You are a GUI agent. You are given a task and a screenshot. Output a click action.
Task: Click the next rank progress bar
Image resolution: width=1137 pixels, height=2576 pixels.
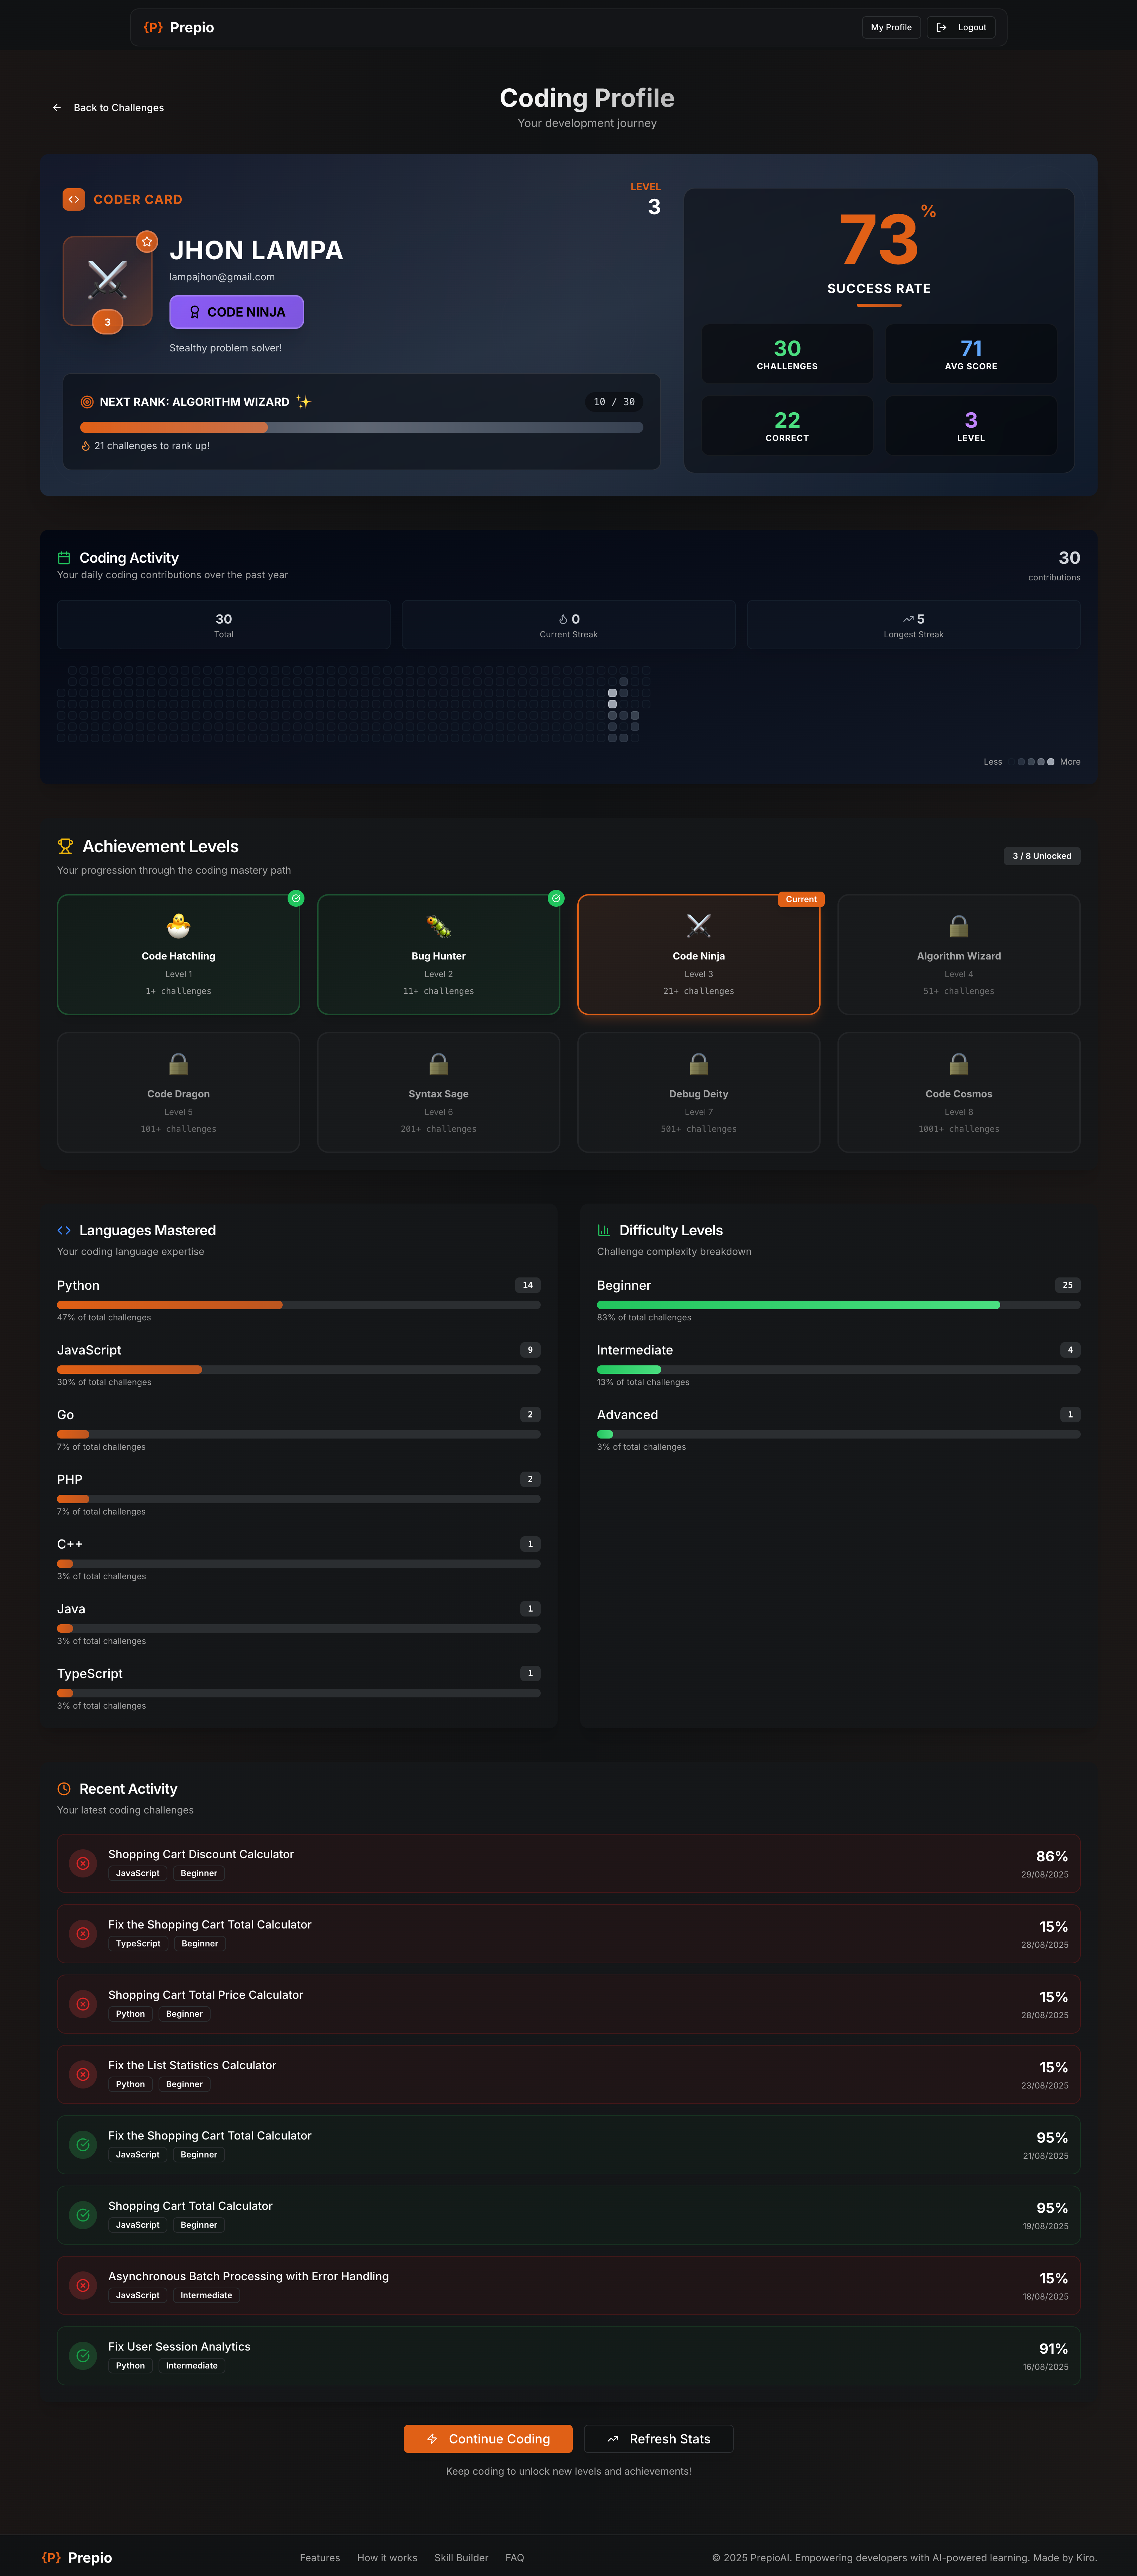click(361, 427)
